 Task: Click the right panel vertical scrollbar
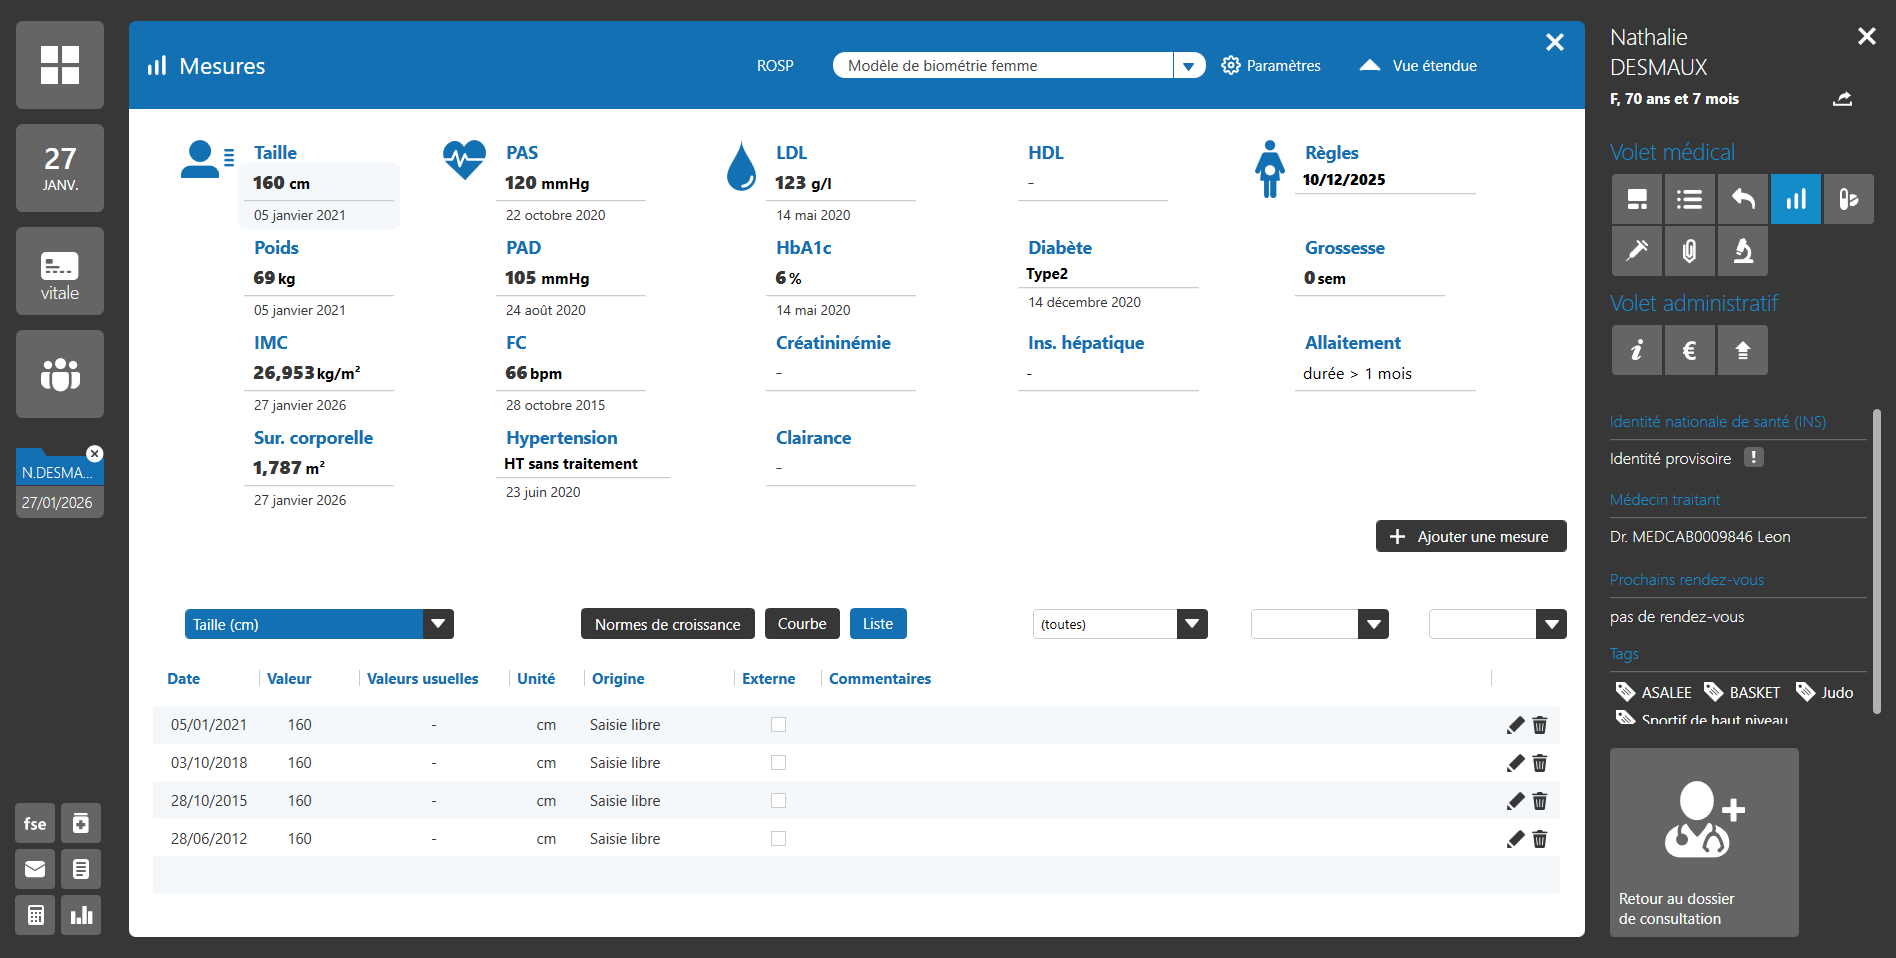1876,560
